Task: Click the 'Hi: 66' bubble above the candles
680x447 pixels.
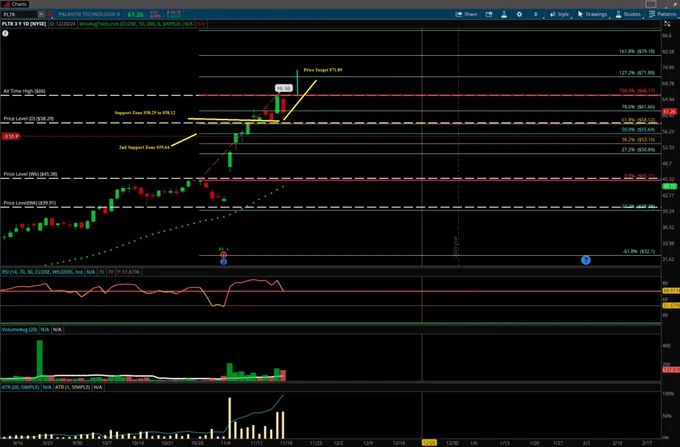Action: coord(284,88)
